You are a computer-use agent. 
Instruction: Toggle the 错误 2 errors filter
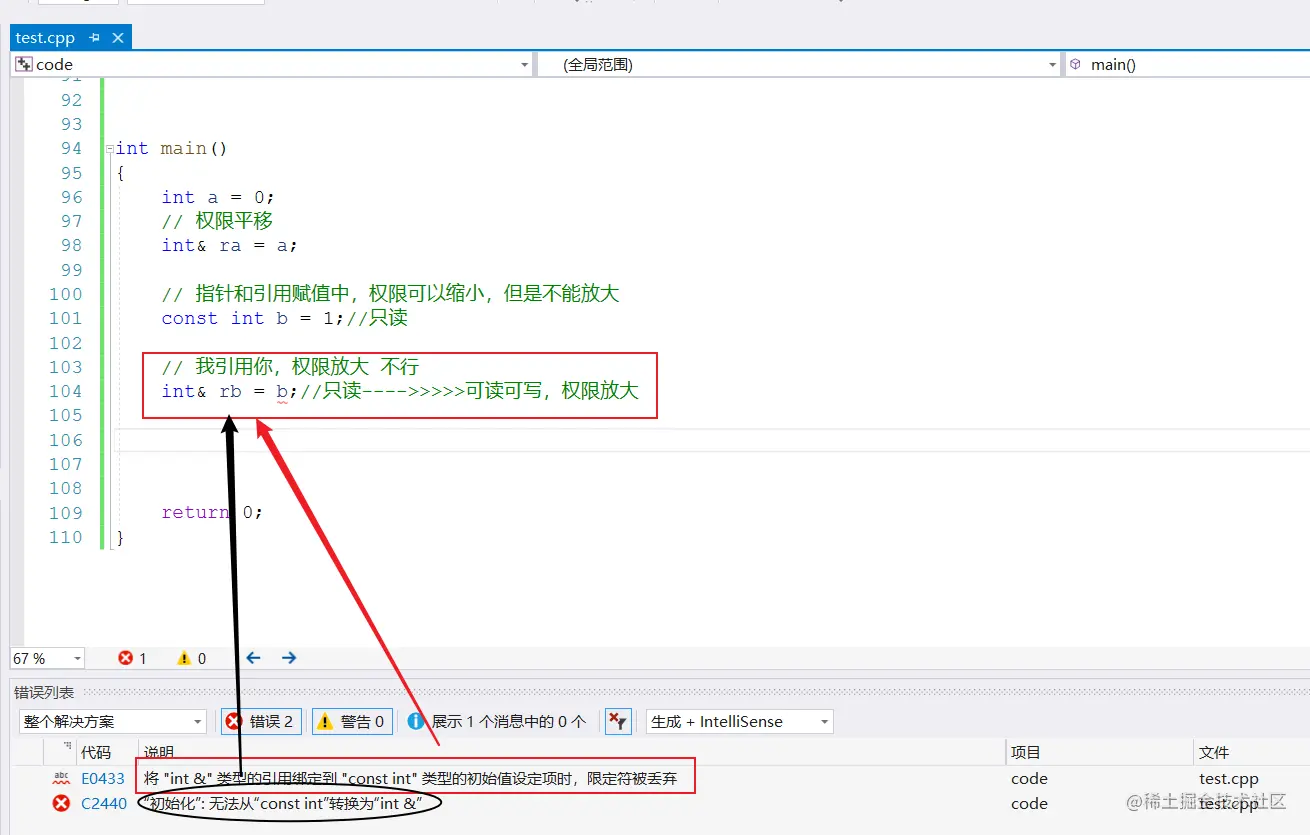click(x=261, y=721)
